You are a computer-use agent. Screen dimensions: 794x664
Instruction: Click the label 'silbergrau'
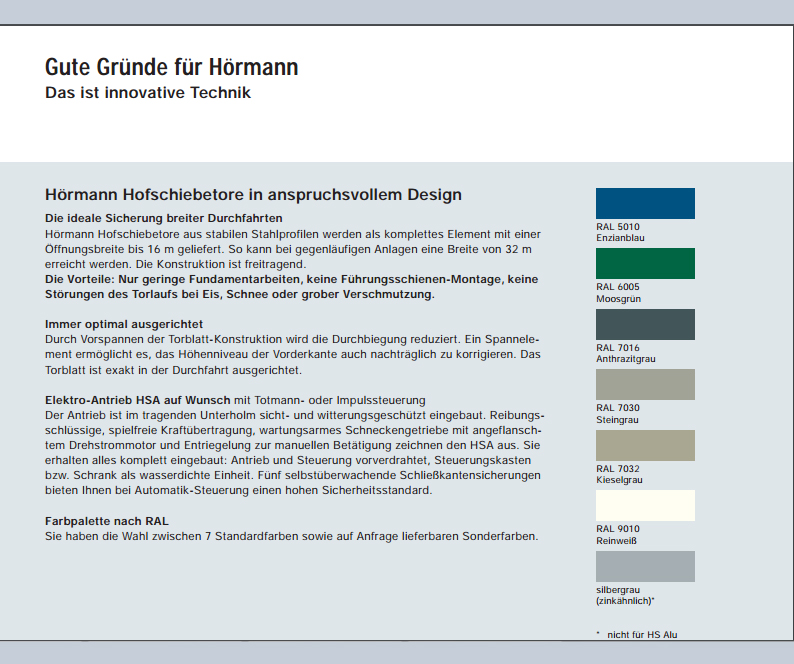(618, 590)
